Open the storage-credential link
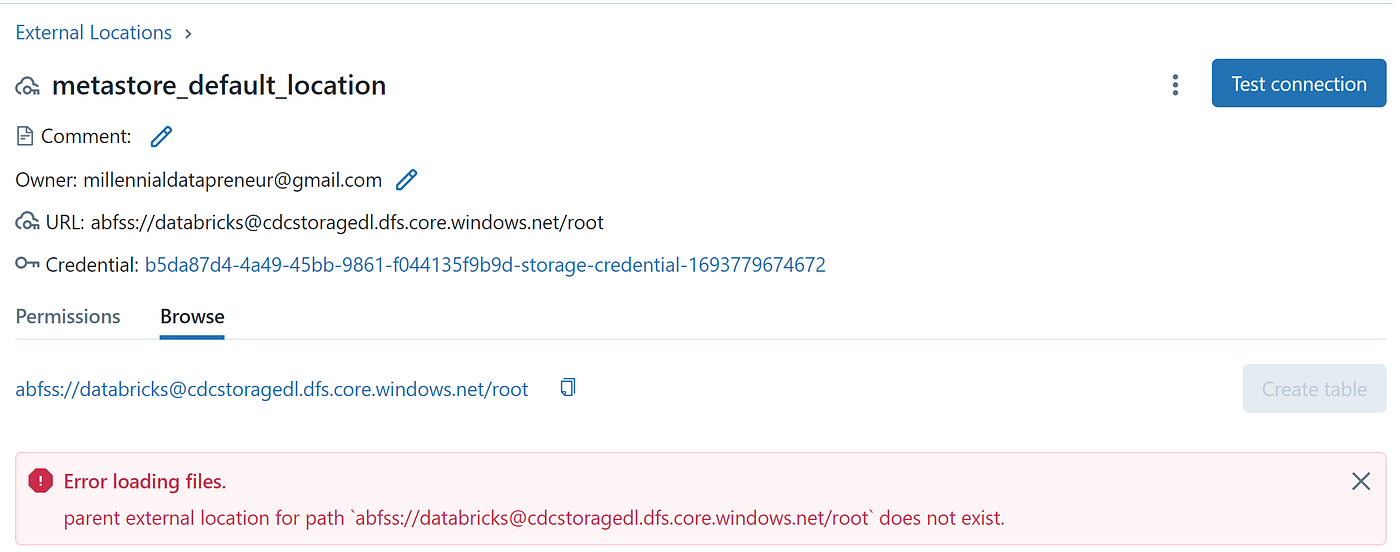This screenshot has height=552, width=1400. point(485,265)
